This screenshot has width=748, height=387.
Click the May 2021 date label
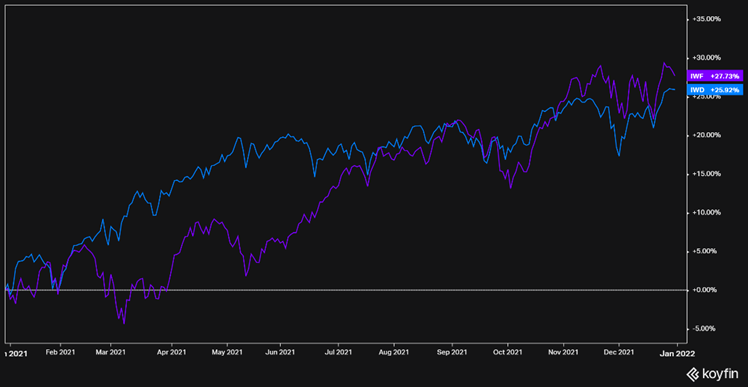(x=227, y=353)
